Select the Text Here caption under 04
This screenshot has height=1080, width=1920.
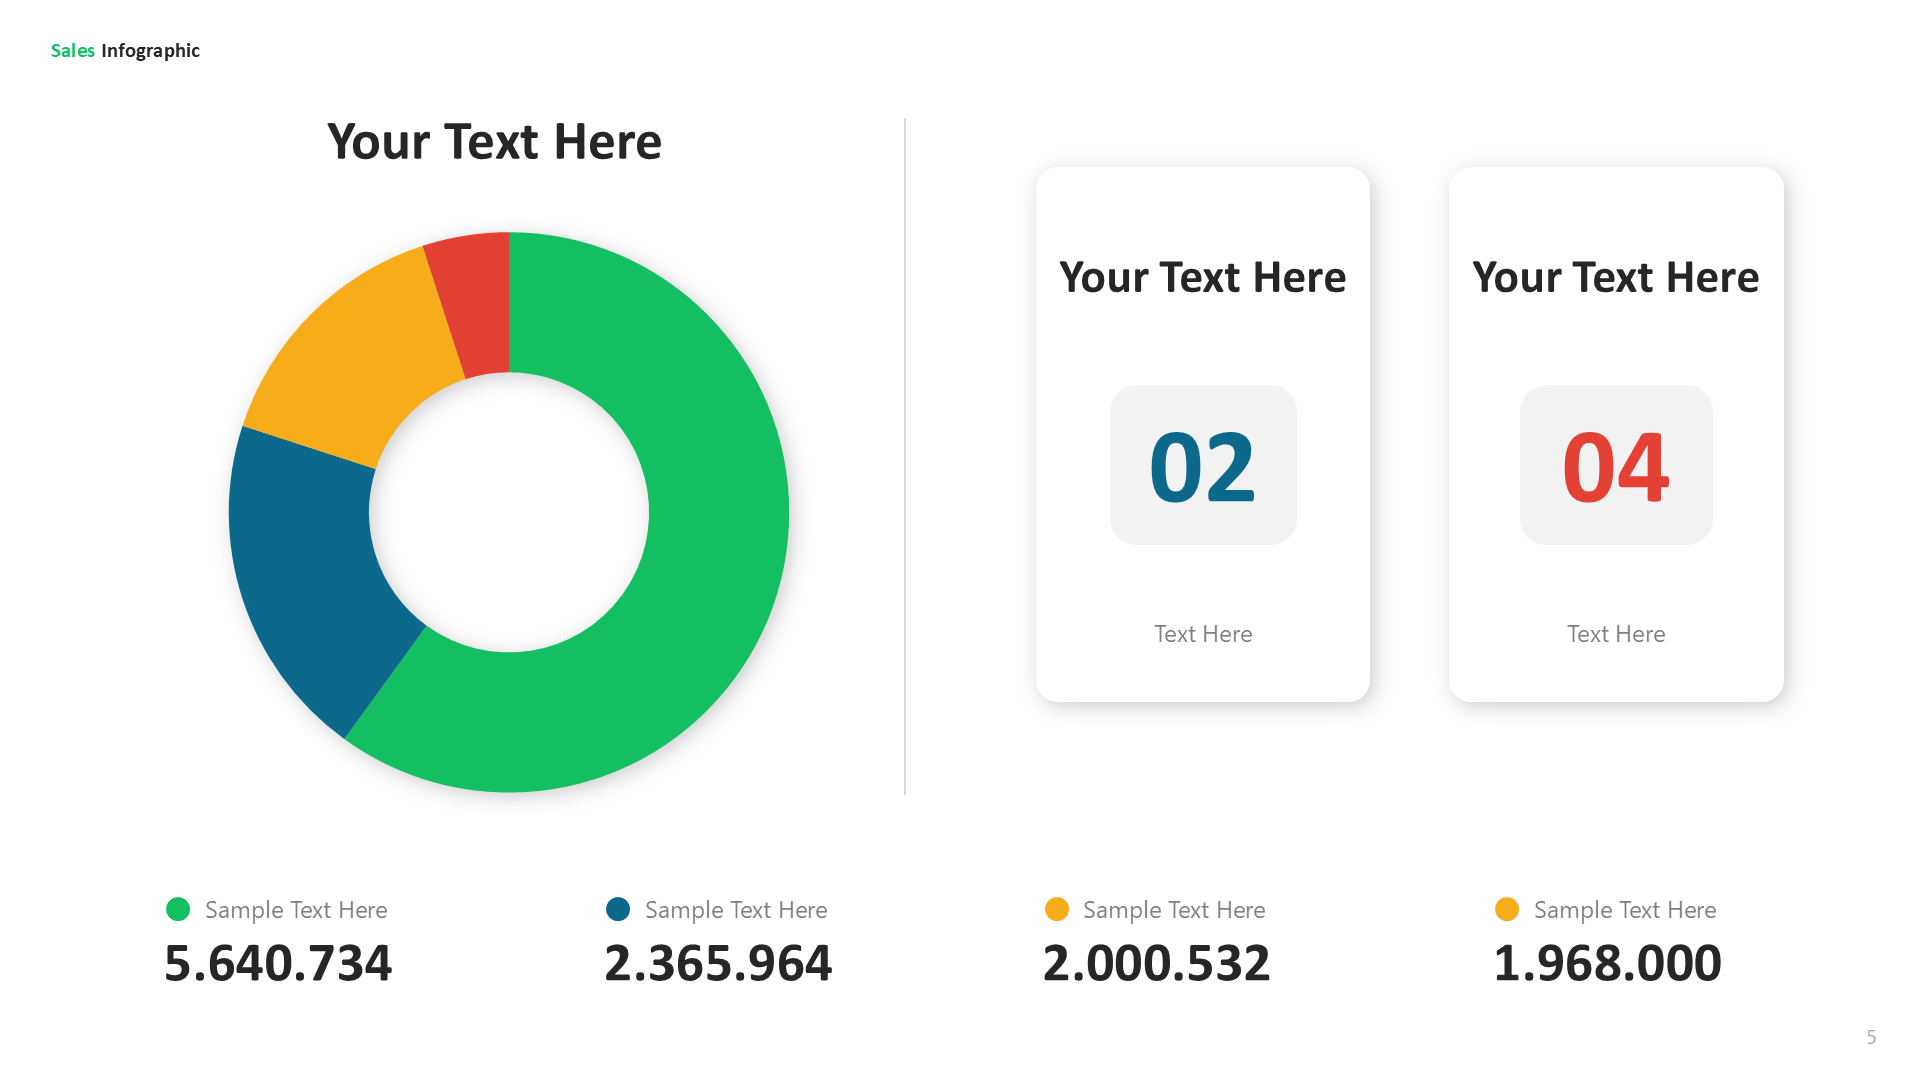tap(1616, 634)
